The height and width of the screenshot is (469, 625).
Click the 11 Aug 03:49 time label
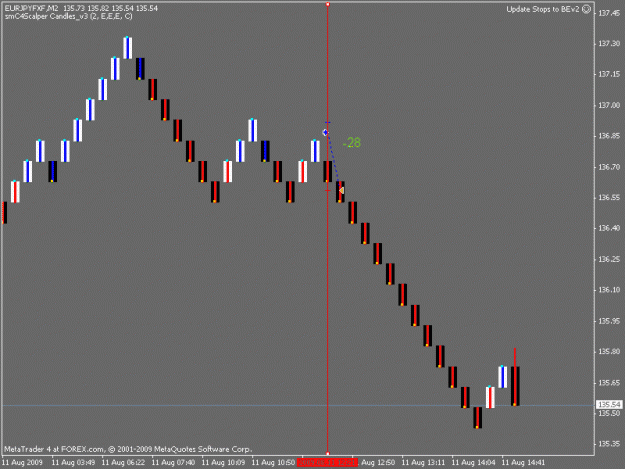[74, 463]
